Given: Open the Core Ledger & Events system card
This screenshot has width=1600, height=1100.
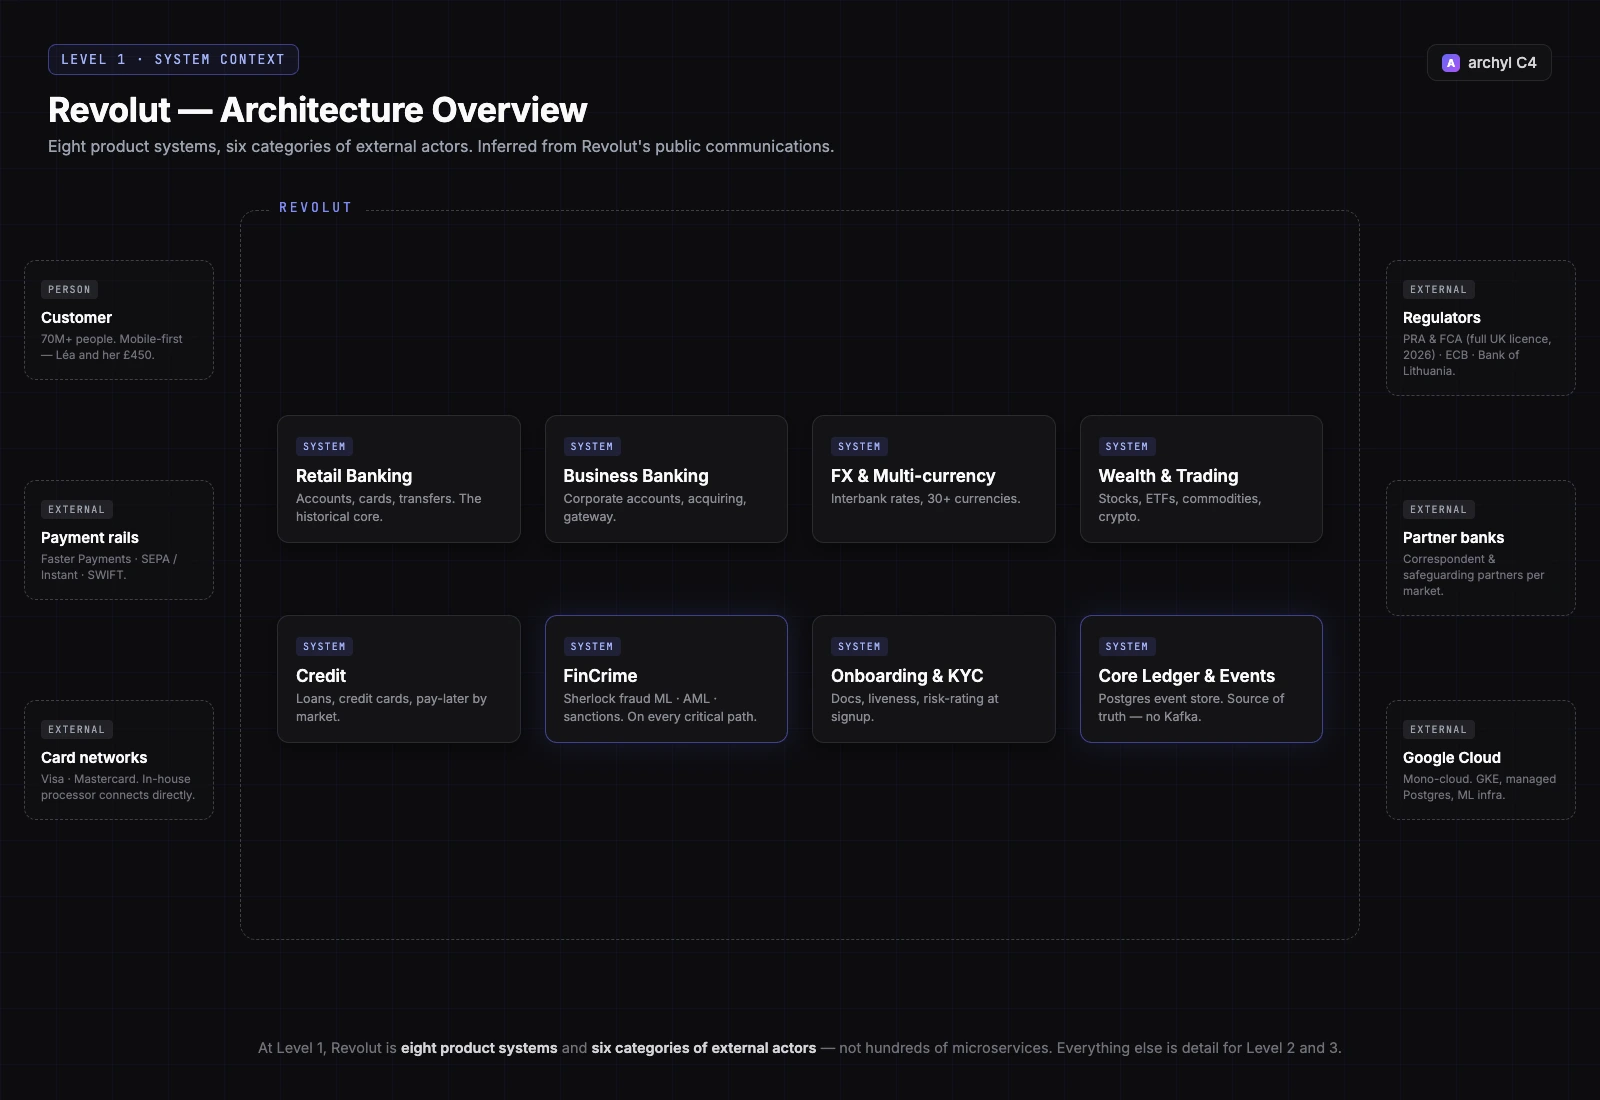Looking at the screenshot, I should coord(1201,679).
